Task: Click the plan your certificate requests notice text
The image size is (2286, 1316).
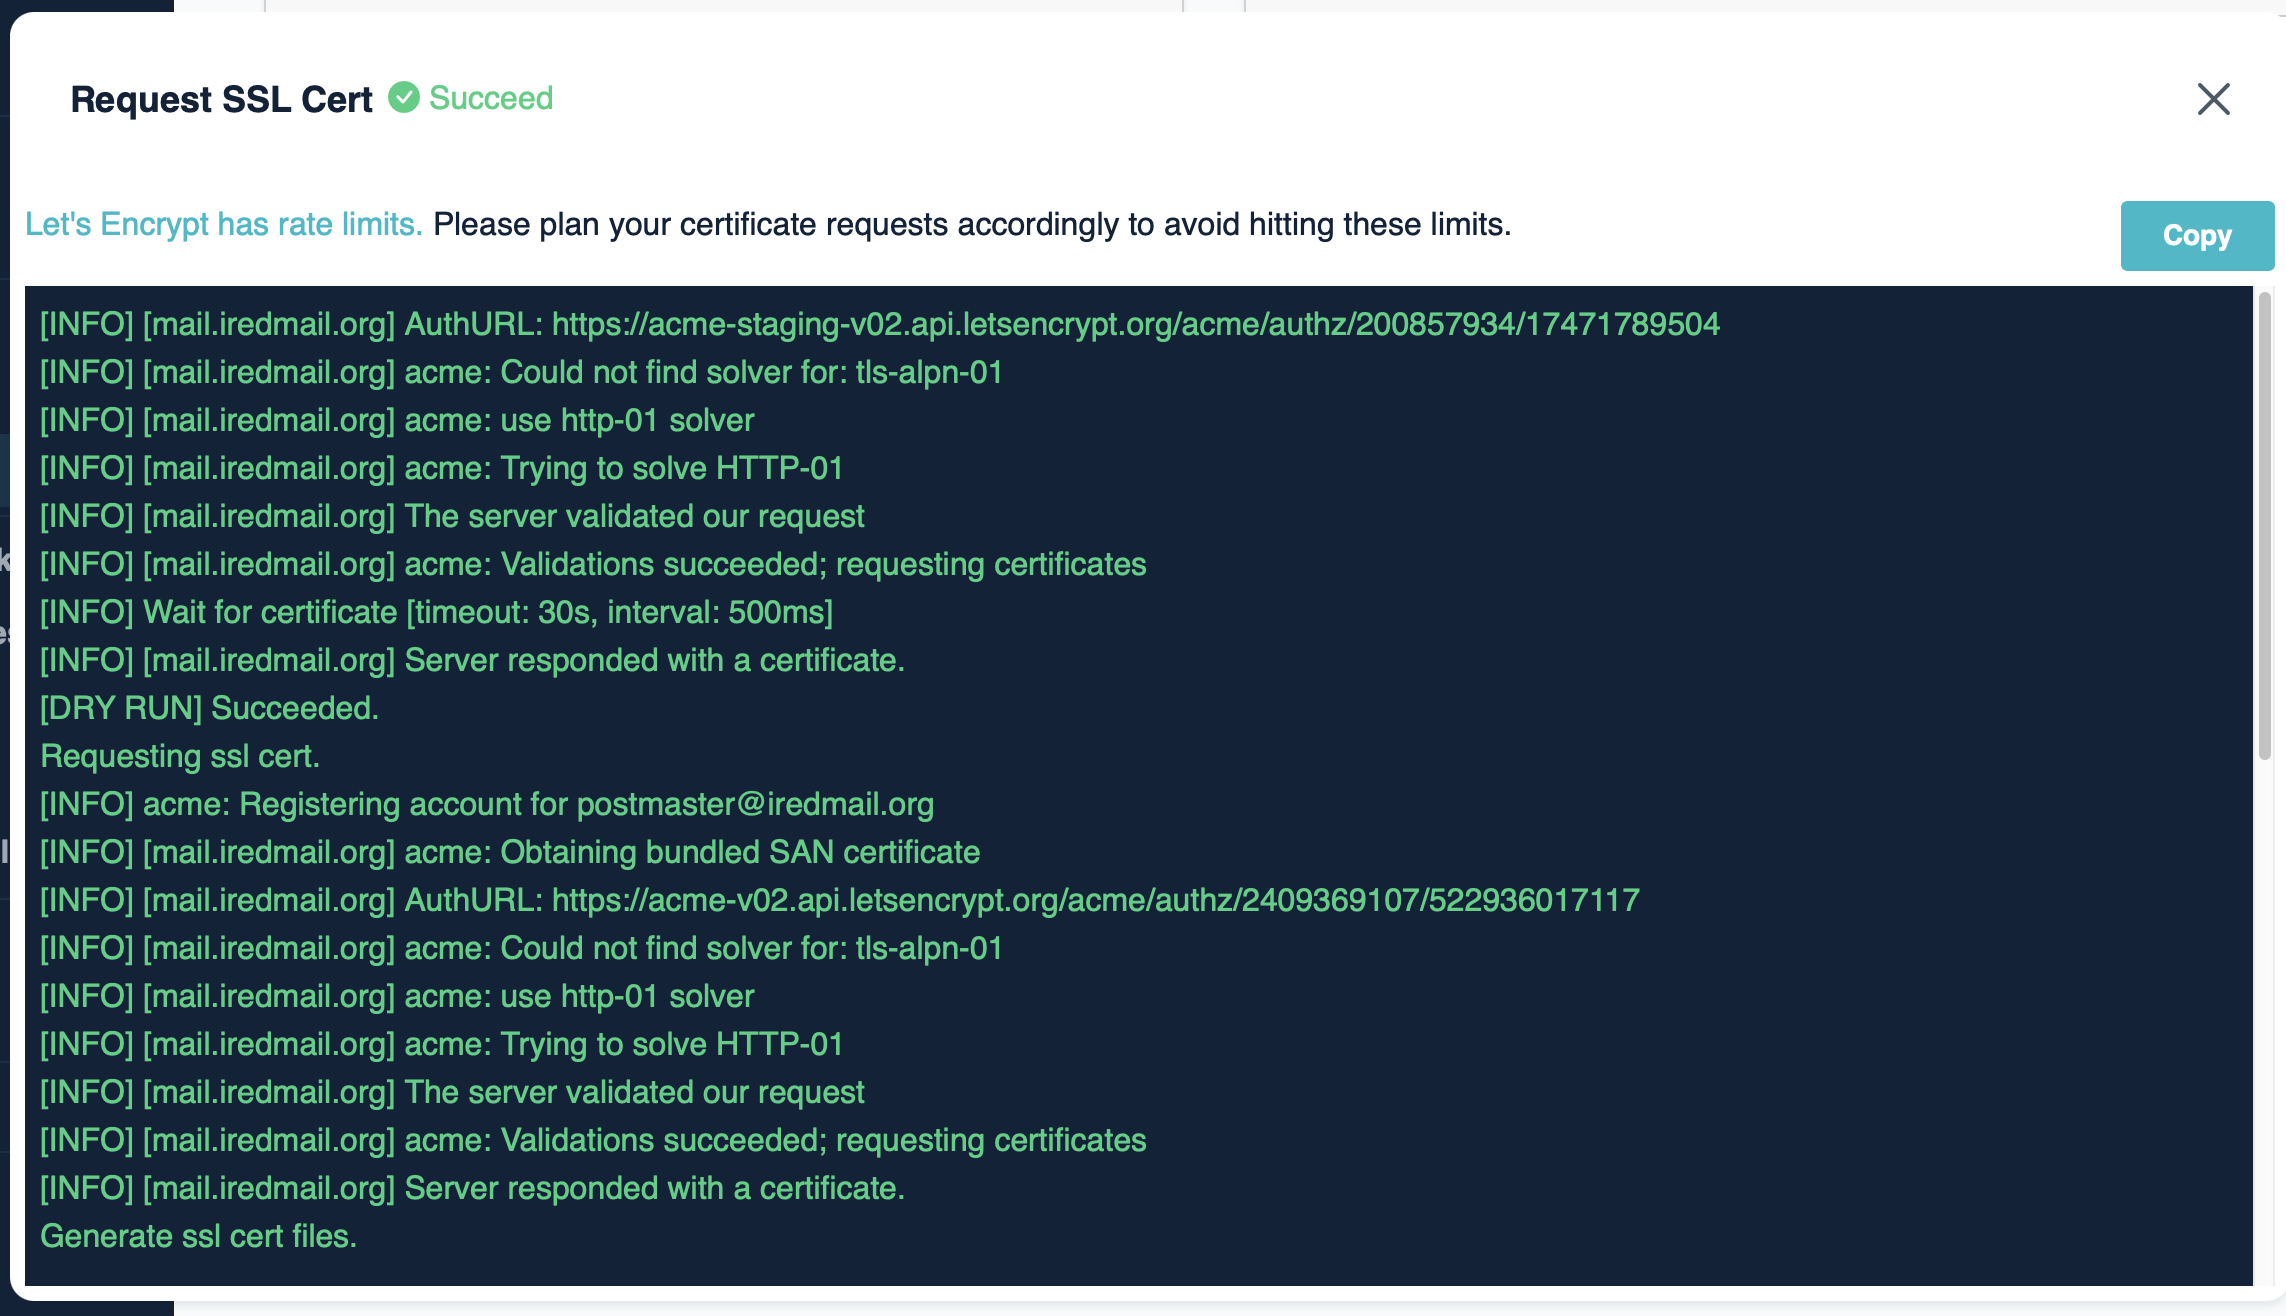Action: (972, 224)
